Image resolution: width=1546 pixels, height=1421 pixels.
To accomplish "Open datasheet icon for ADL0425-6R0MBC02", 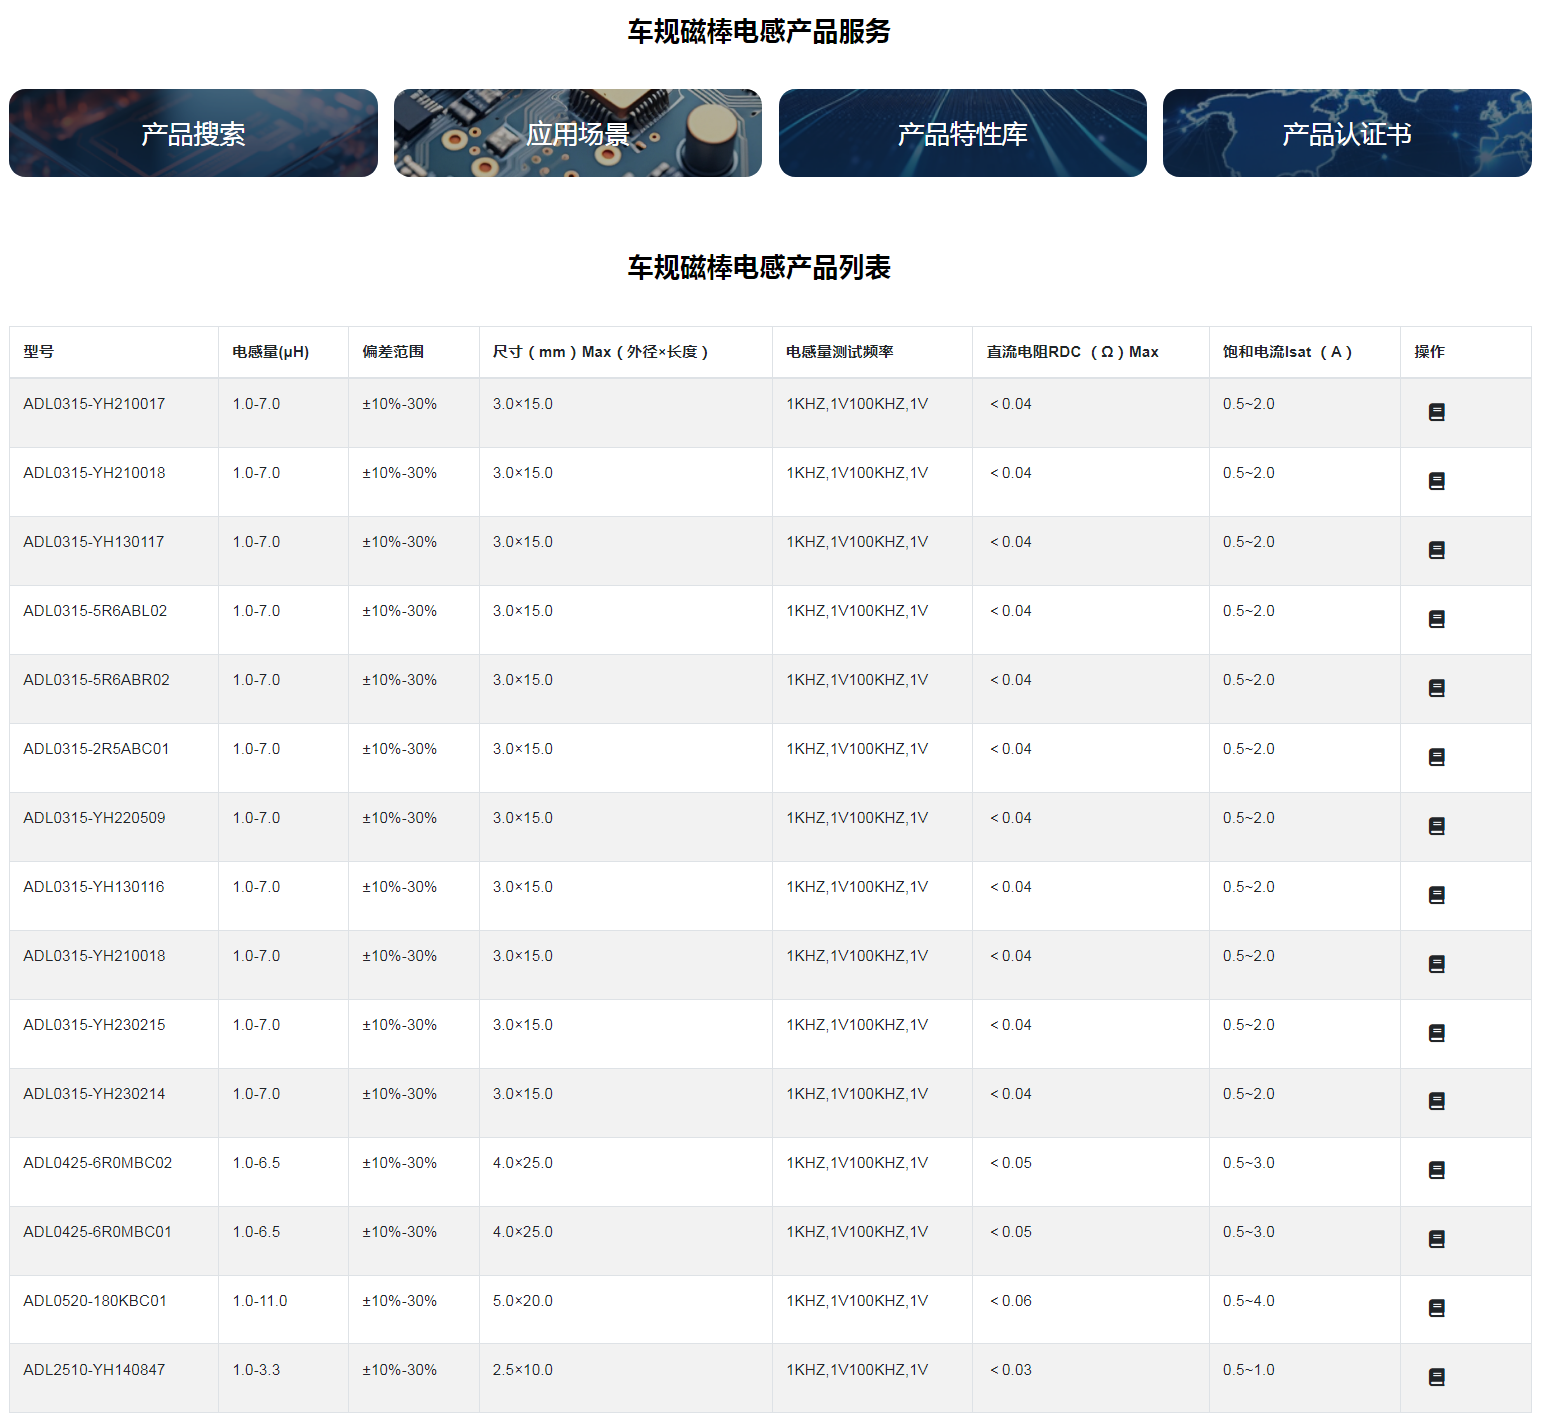I will click(x=1436, y=1170).
